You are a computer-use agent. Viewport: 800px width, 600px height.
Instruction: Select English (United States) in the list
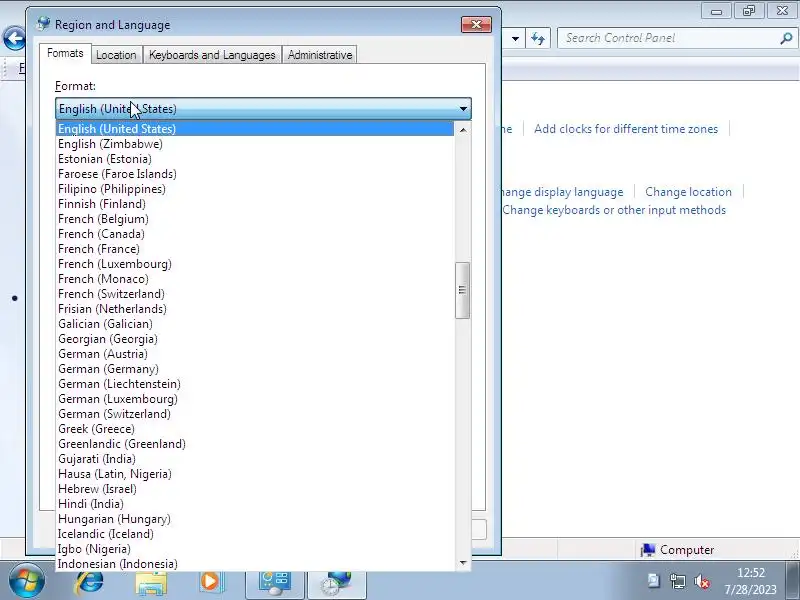pos(254,129)
